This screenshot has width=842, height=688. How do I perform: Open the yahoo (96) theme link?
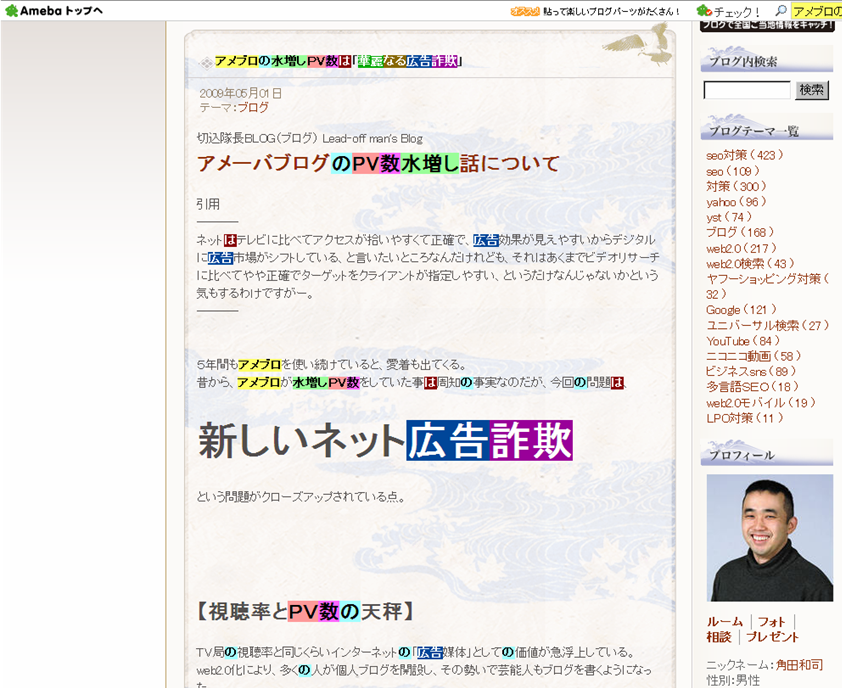[736, 202]
